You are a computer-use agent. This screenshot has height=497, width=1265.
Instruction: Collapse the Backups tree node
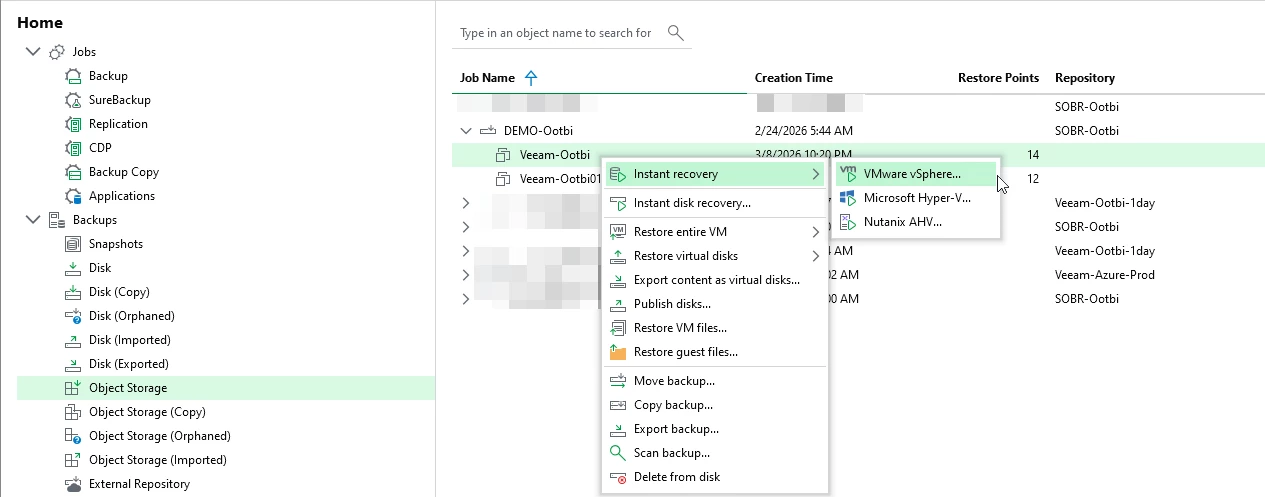click(x=34, y=220)
